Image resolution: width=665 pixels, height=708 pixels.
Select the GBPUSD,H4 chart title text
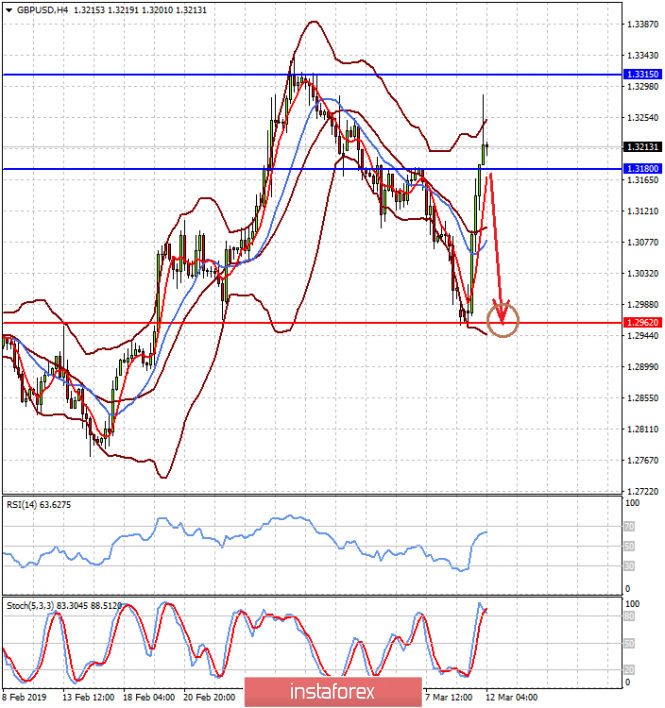click(42, 10)
